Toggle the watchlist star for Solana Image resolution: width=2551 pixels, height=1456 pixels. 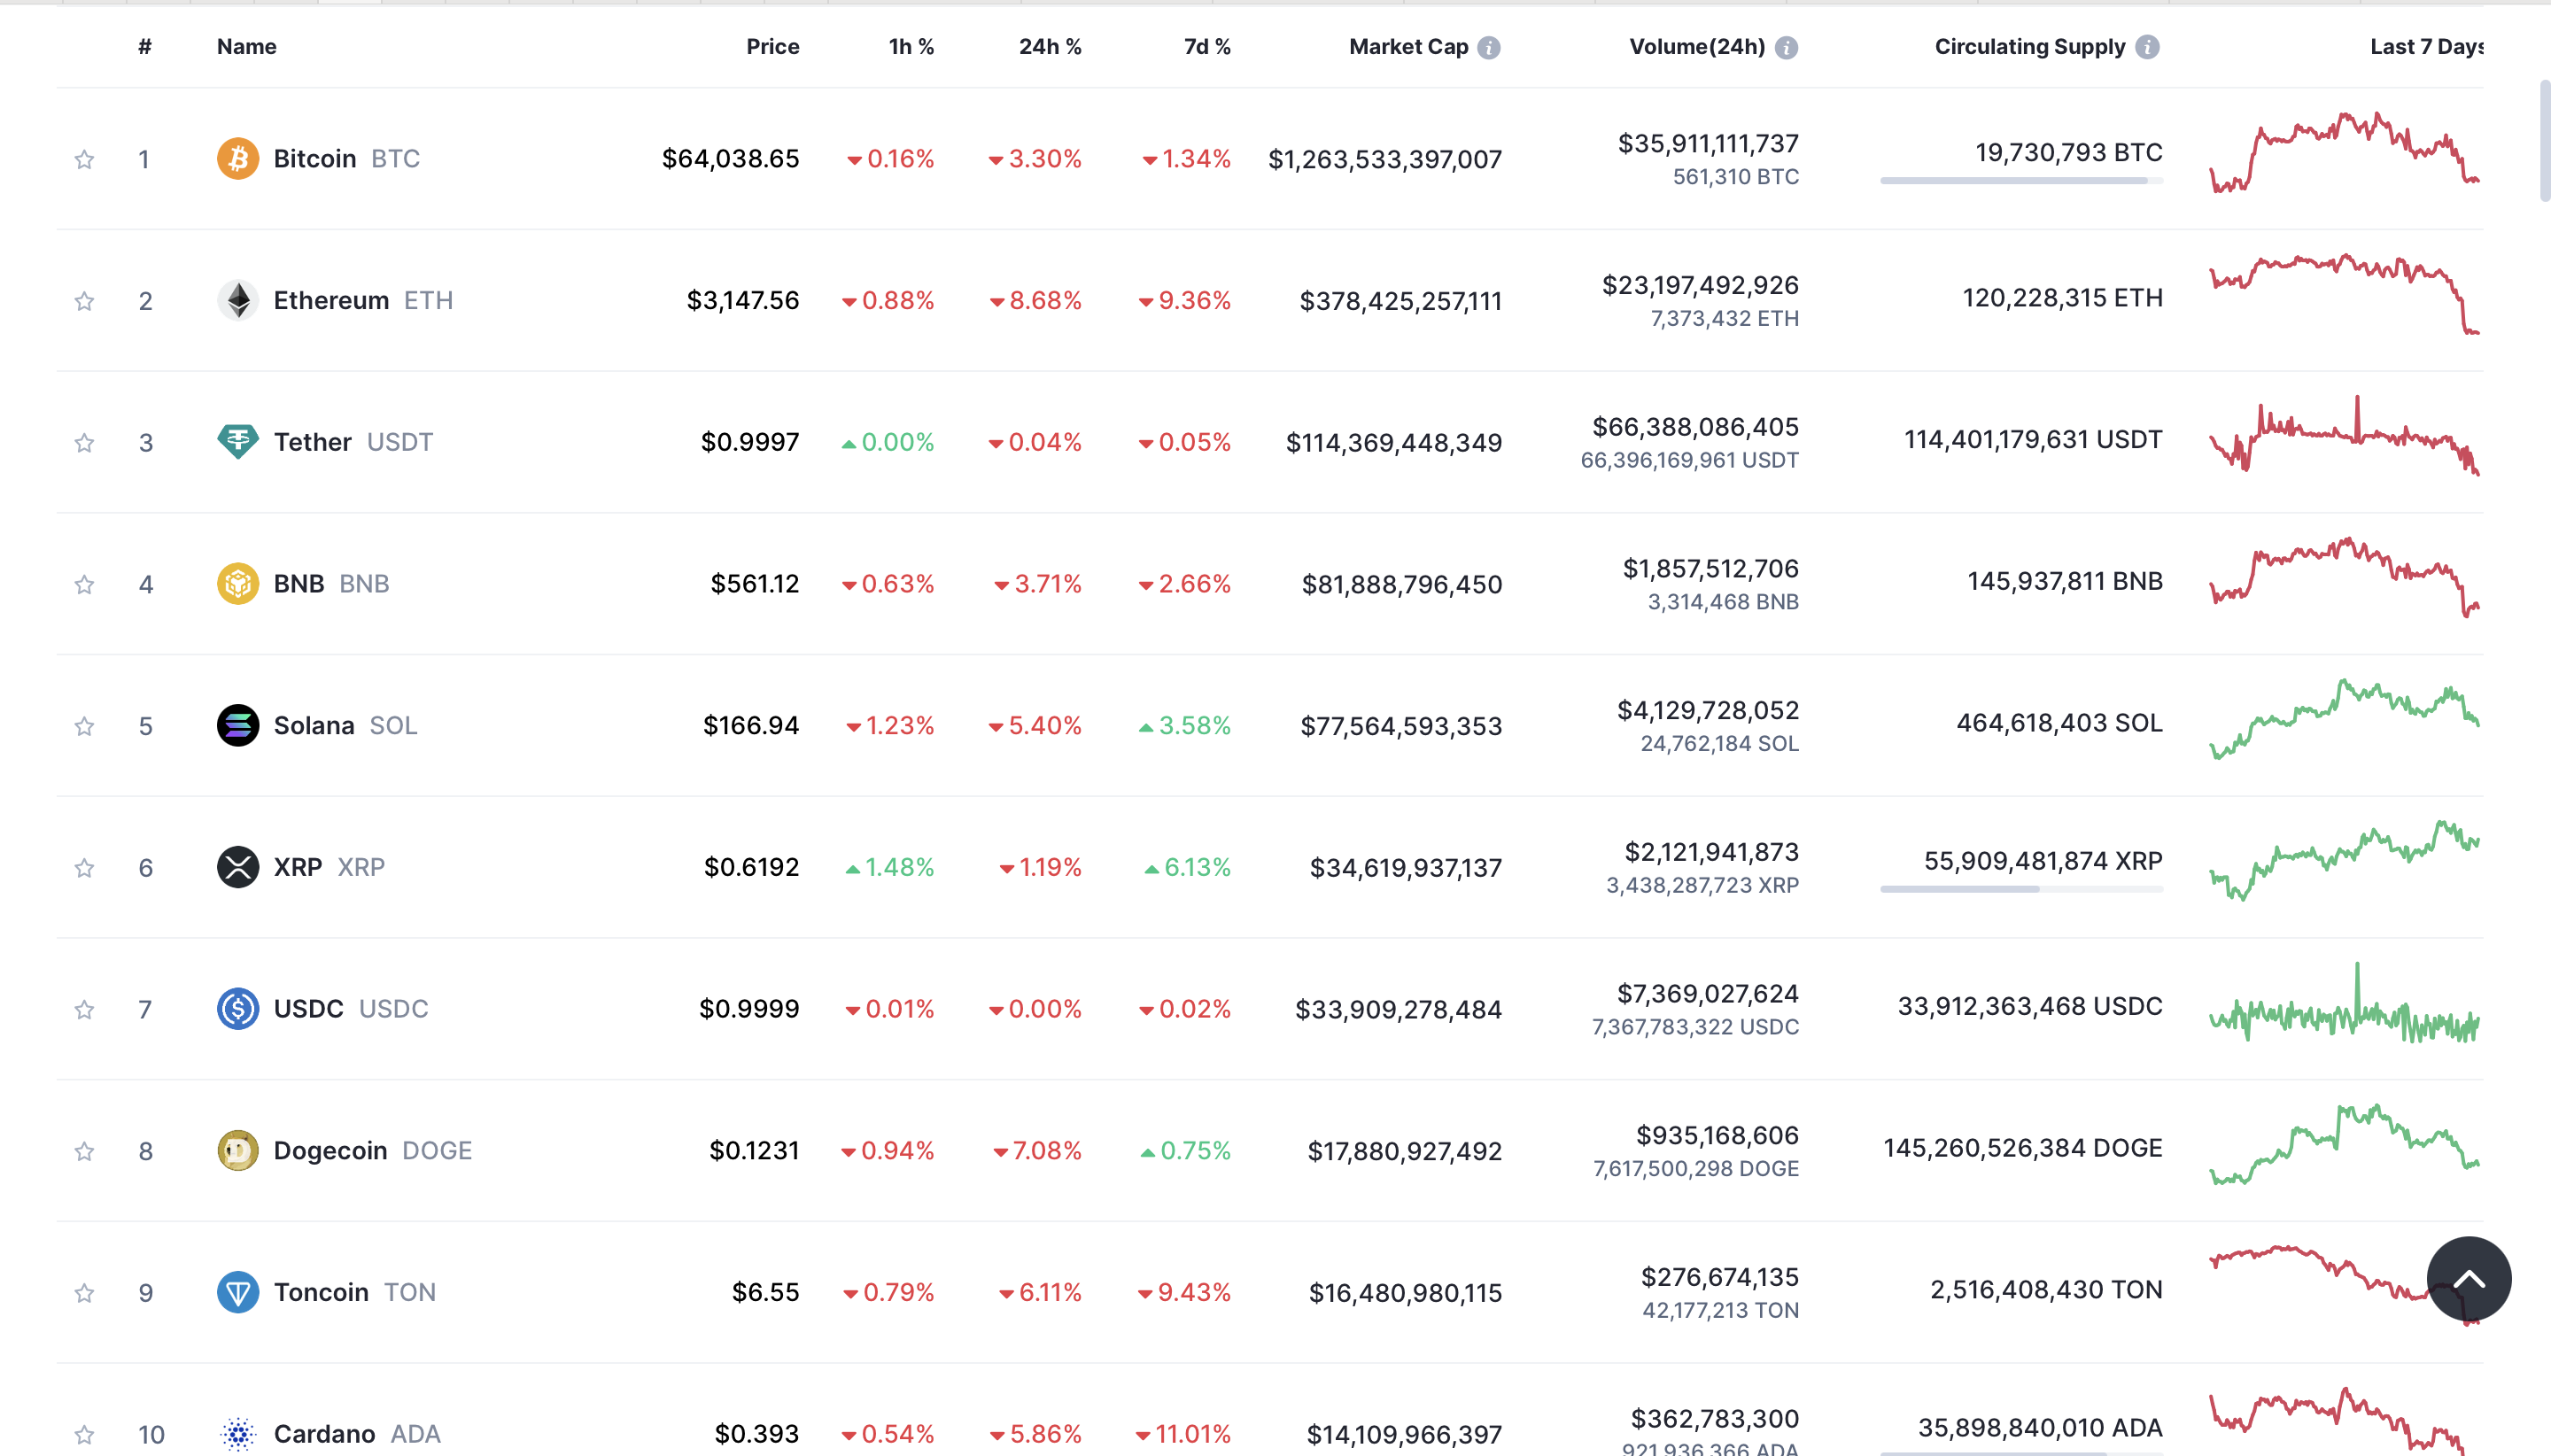pyautogui.click(x=84, y=727)
